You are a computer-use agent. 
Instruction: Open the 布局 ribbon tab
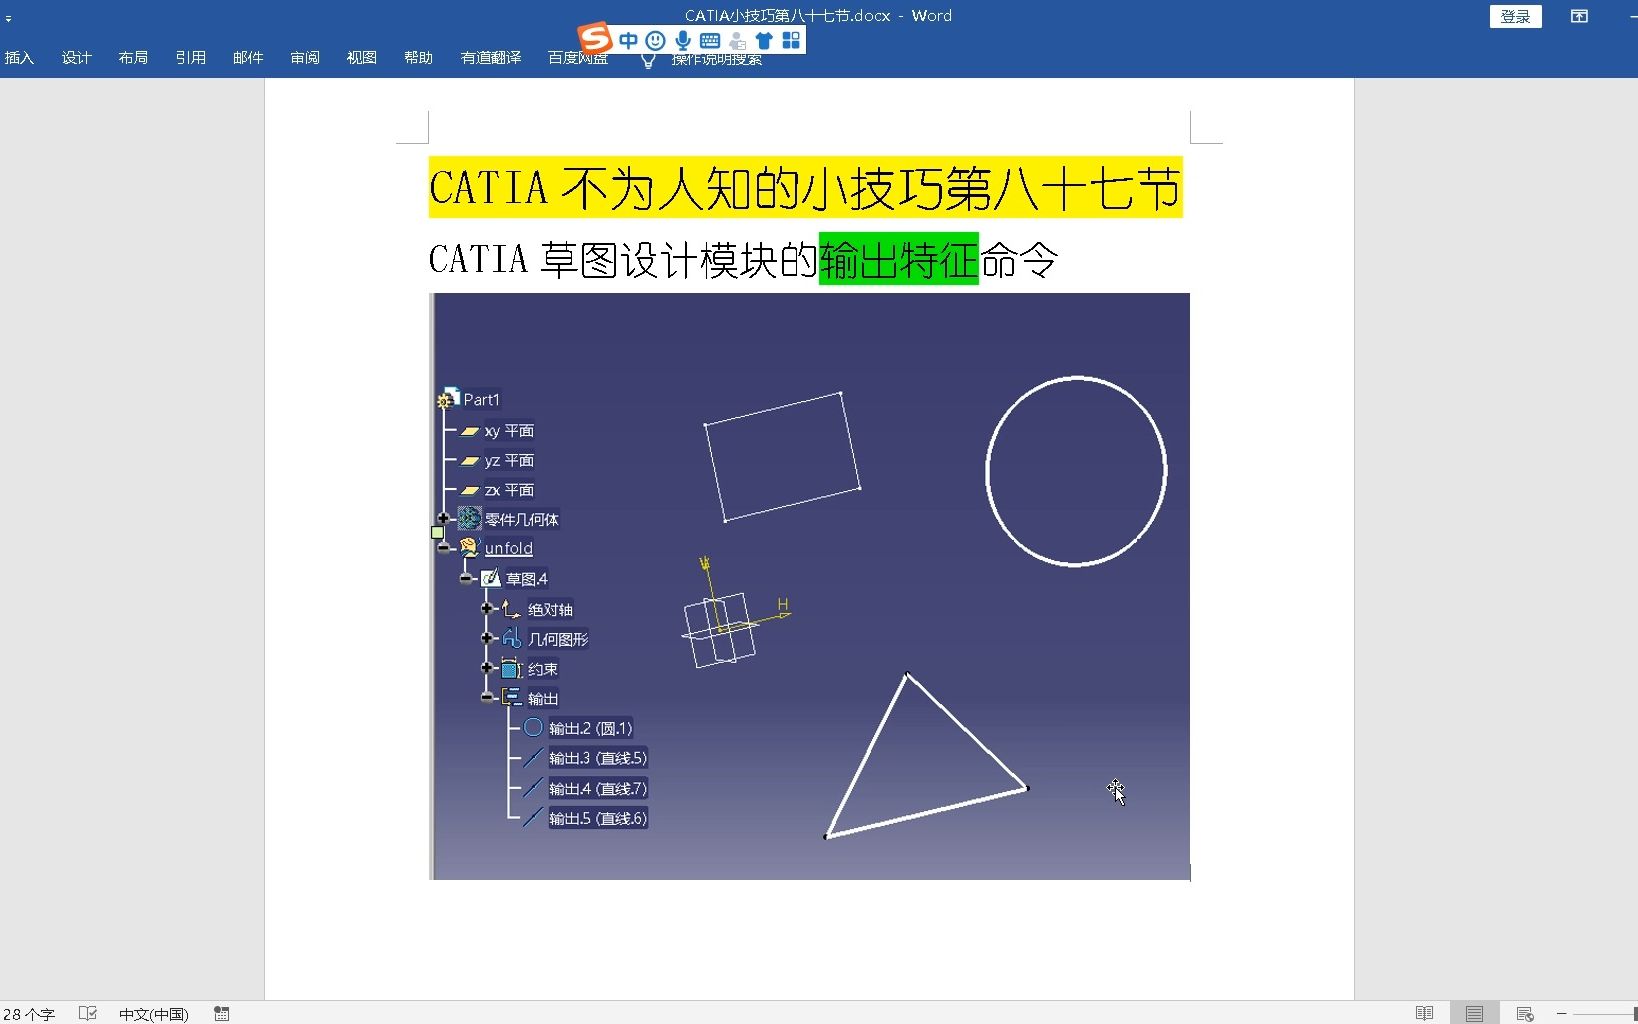pyautogui.click(x=133, y=58)
